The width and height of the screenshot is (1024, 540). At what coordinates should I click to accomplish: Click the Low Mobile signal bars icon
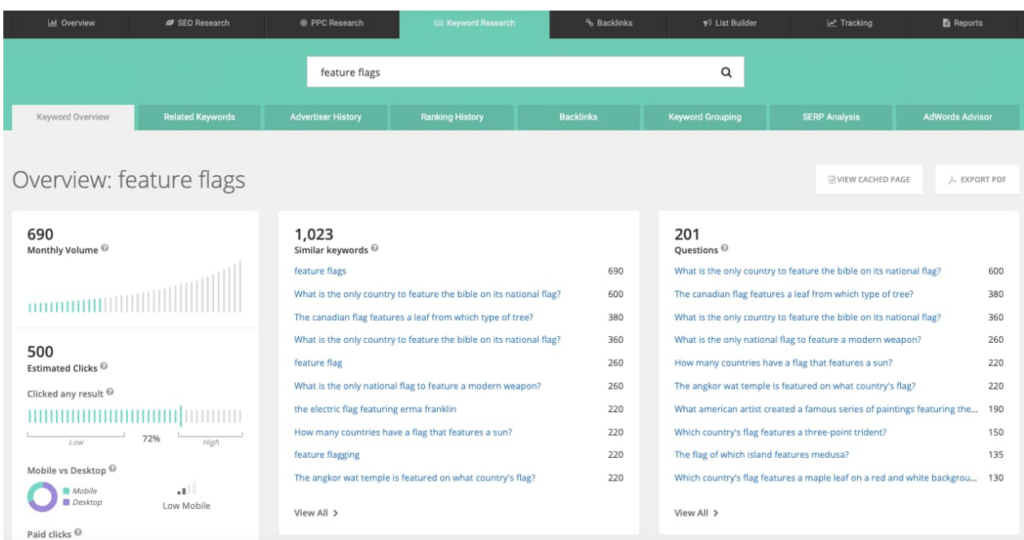coord(186,489)
